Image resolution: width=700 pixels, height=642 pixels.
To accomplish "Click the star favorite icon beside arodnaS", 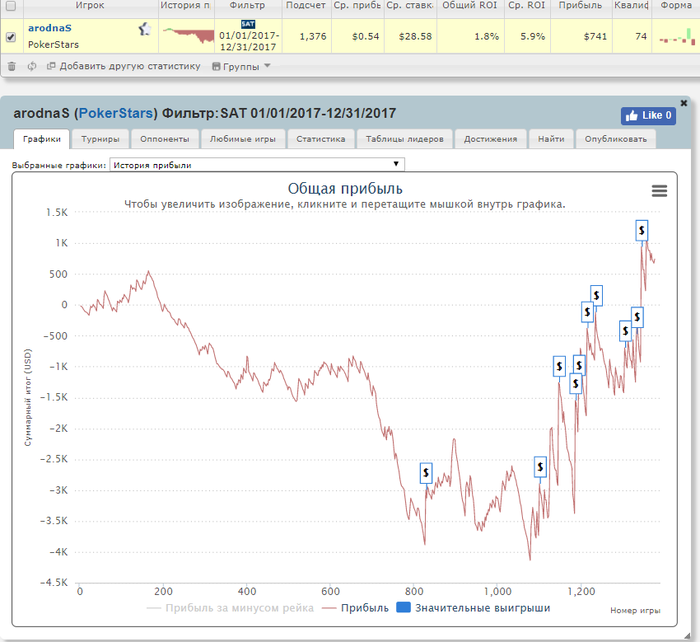I will point(145,29).
